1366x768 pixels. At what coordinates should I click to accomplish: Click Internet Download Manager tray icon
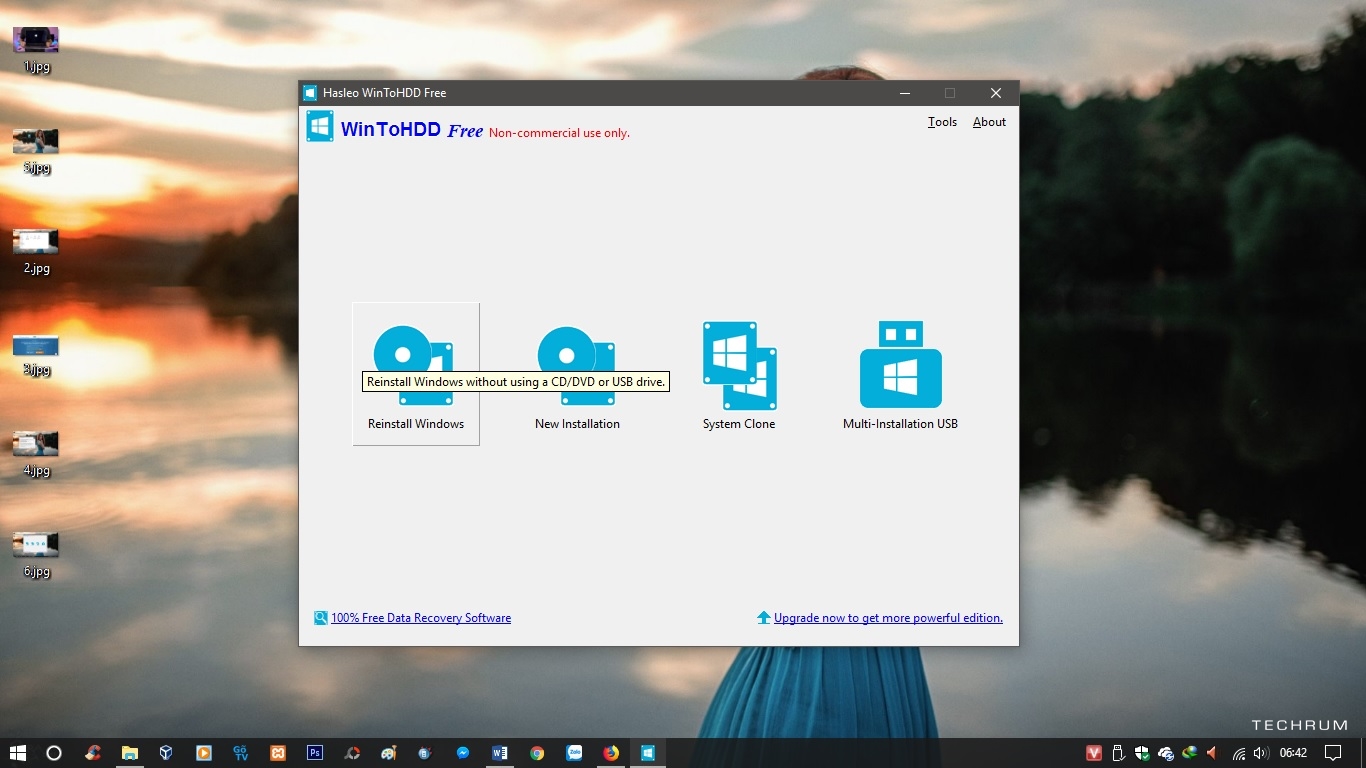click(x=1189, y=753)
